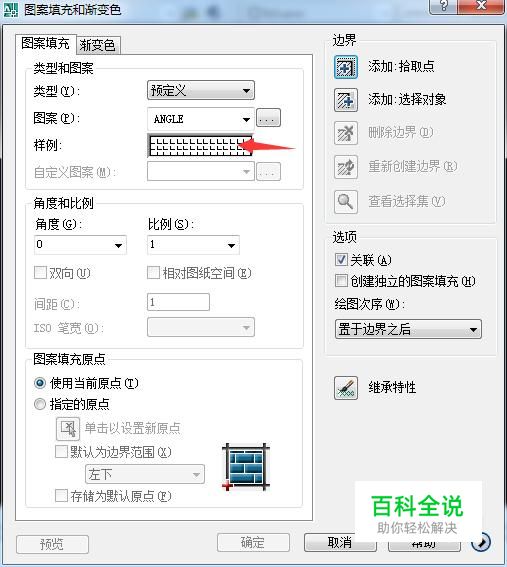Click the View Selections magnifier icon
This screenshot has height=567, width=507.
346,201
